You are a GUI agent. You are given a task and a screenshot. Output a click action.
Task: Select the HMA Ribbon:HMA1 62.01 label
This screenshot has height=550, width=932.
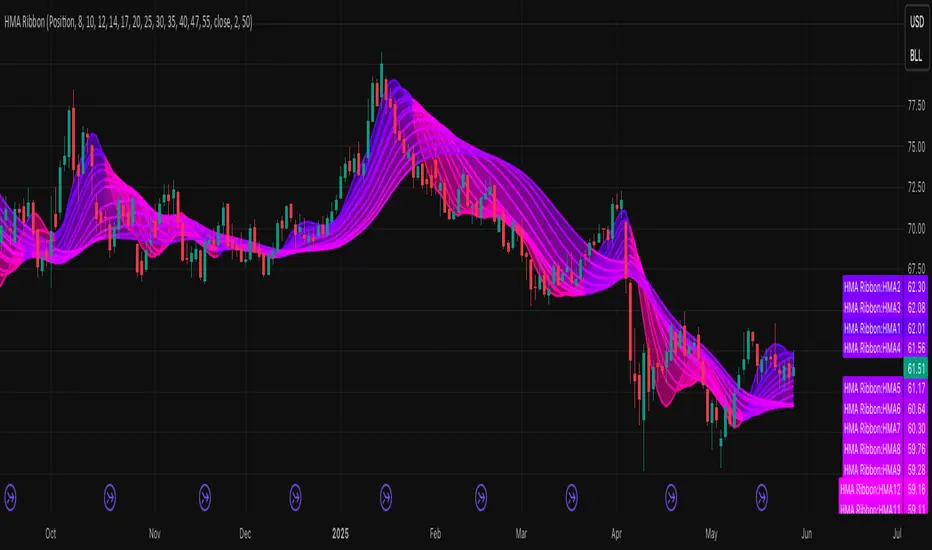click(884, 328)
